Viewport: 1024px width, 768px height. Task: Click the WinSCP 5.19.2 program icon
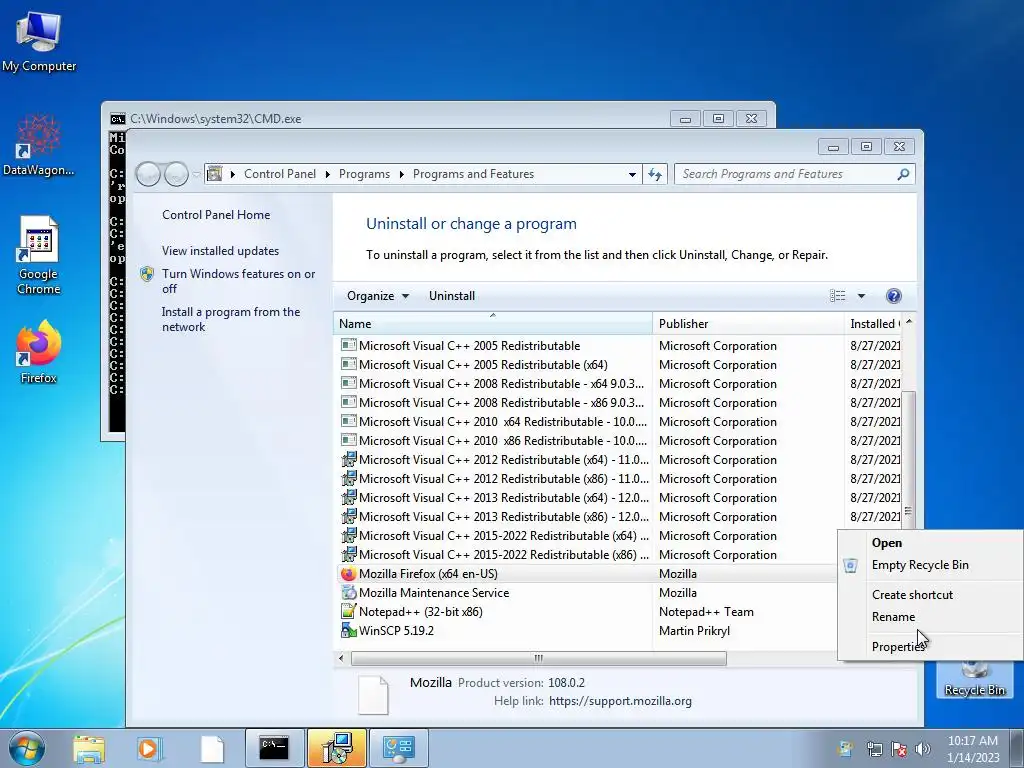tap(348, 631)
